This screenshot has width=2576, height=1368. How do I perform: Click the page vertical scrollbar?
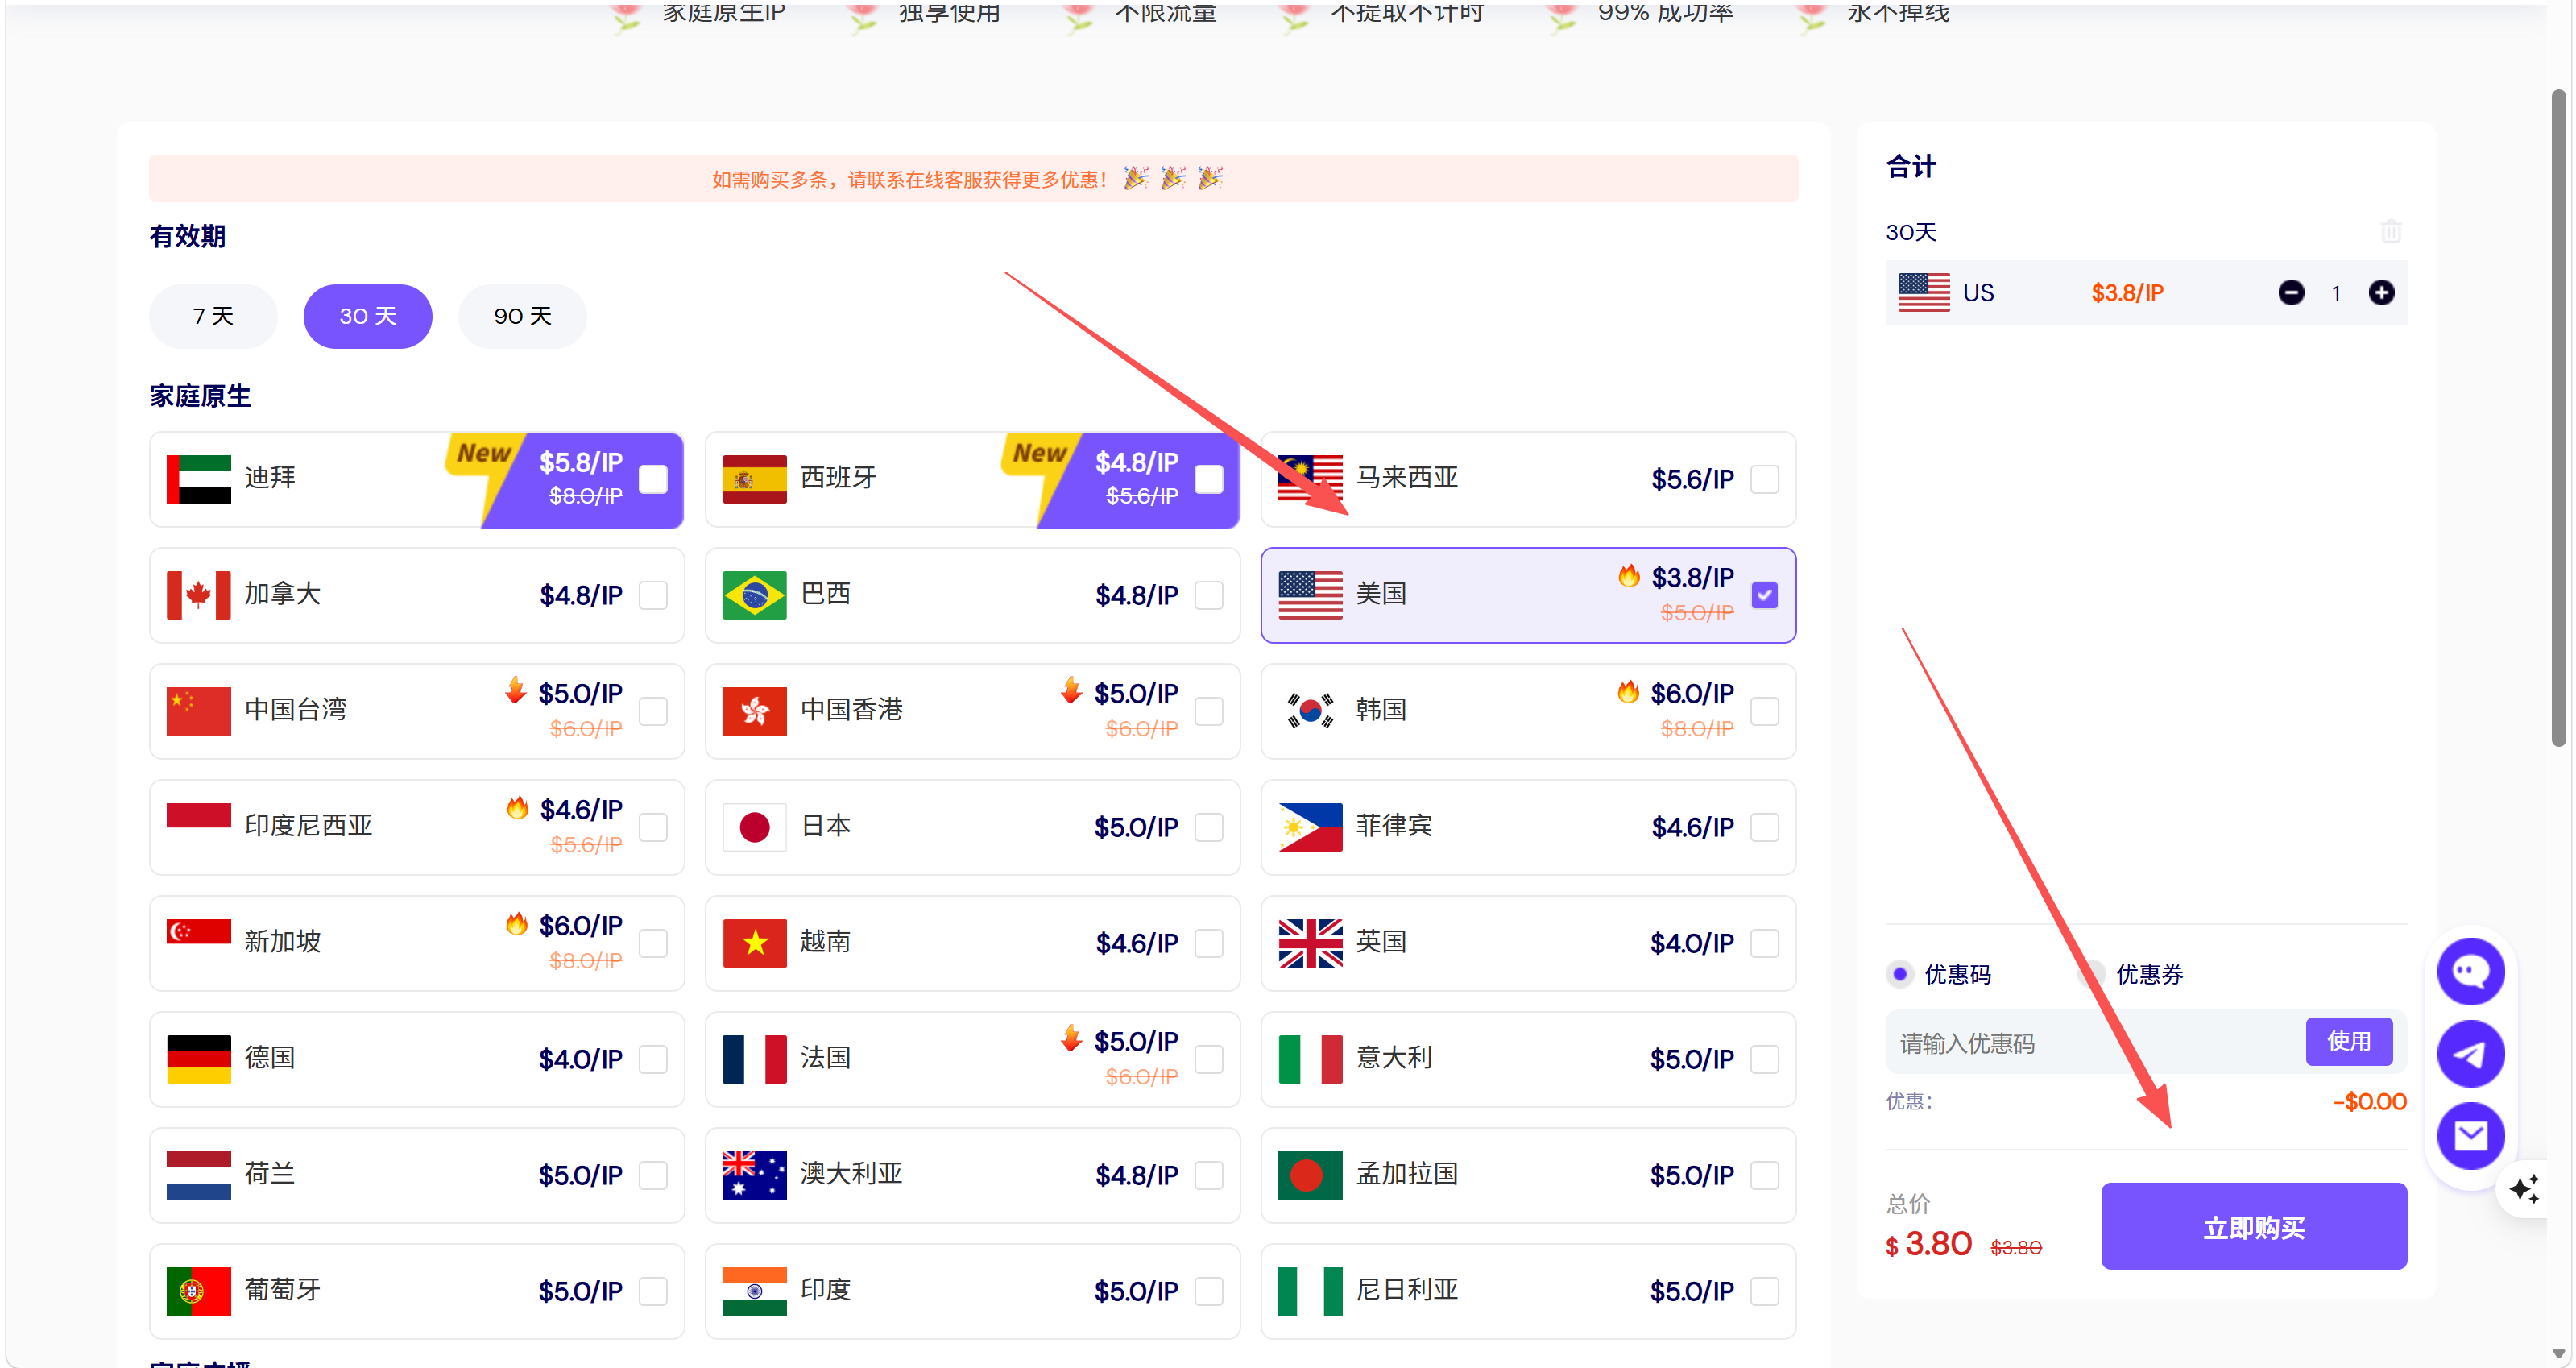2558,420
